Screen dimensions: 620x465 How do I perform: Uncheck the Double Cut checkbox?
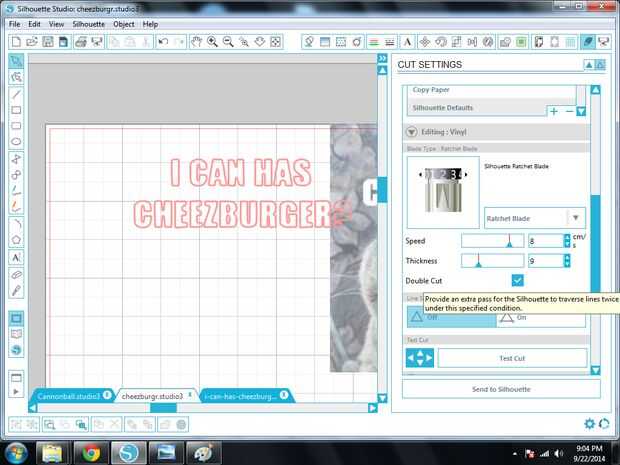point(517,280)
